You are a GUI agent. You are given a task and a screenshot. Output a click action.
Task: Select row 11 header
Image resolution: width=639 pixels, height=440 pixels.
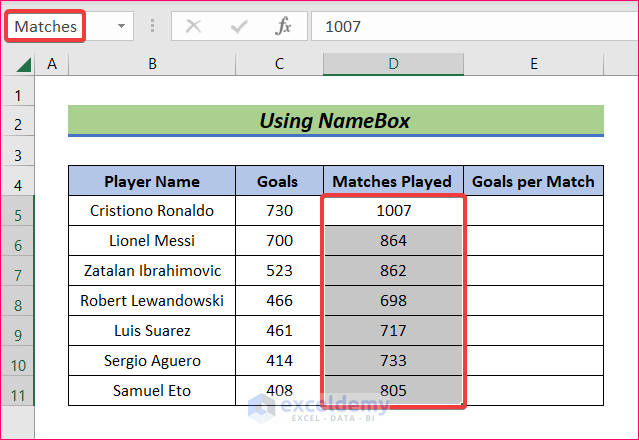coord(17,391)
